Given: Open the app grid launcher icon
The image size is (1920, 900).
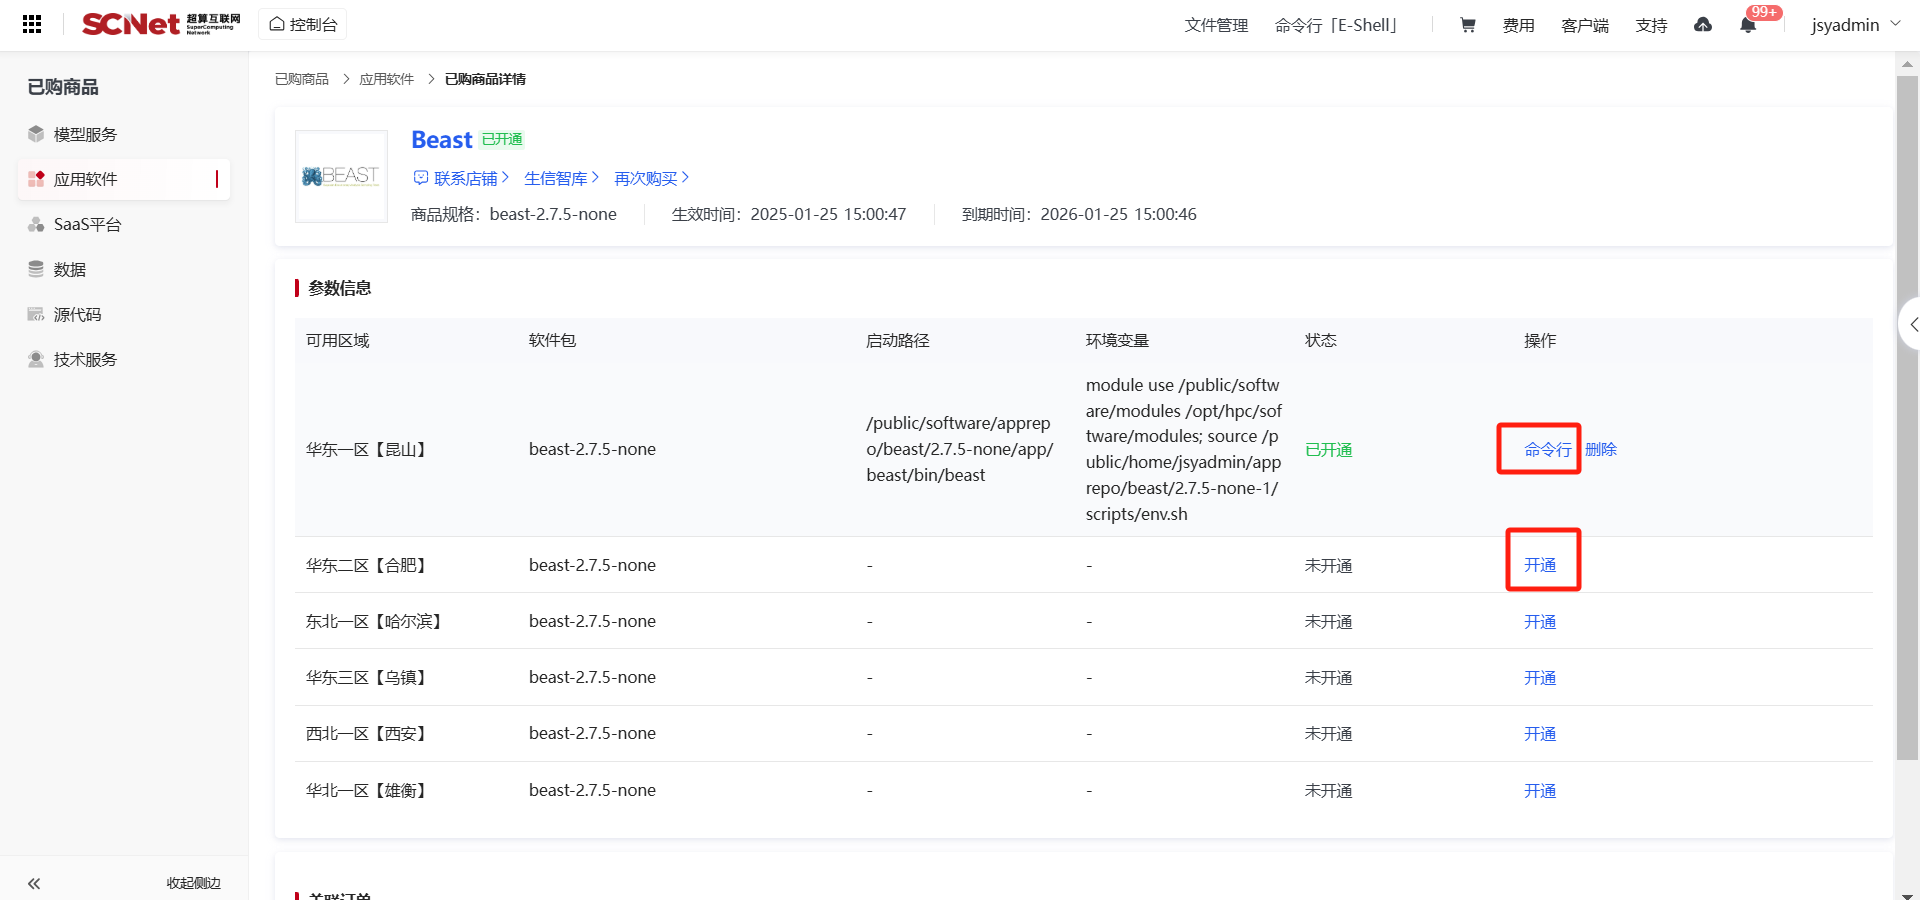Looking at the screenshot, I should click(32, 24).
